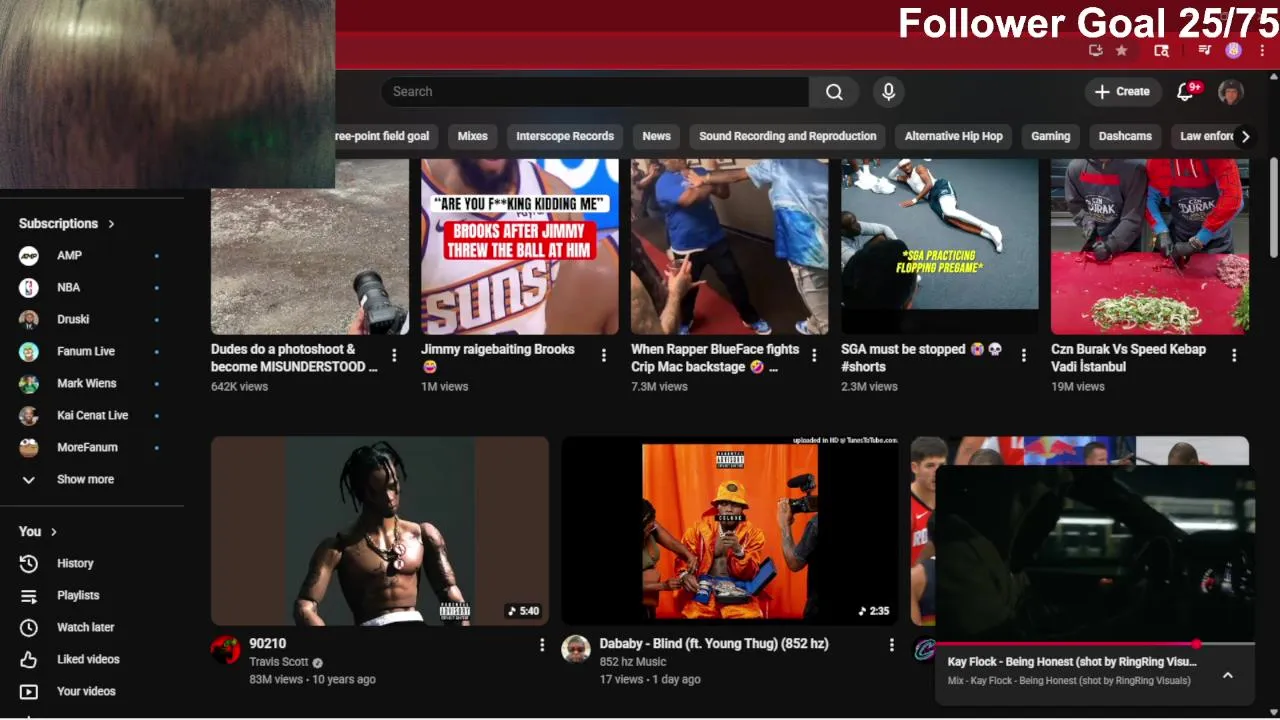Click the YouTube search field
Image resolution: width=1280 pixels, height=720 pixels.
(x=595, y=92)
